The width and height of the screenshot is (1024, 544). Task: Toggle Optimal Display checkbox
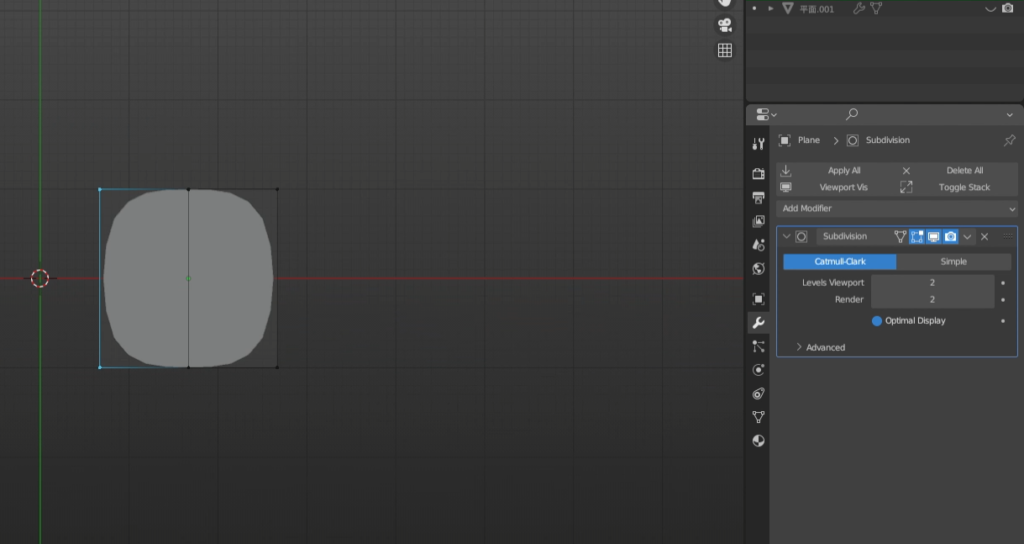pos(877,321)
